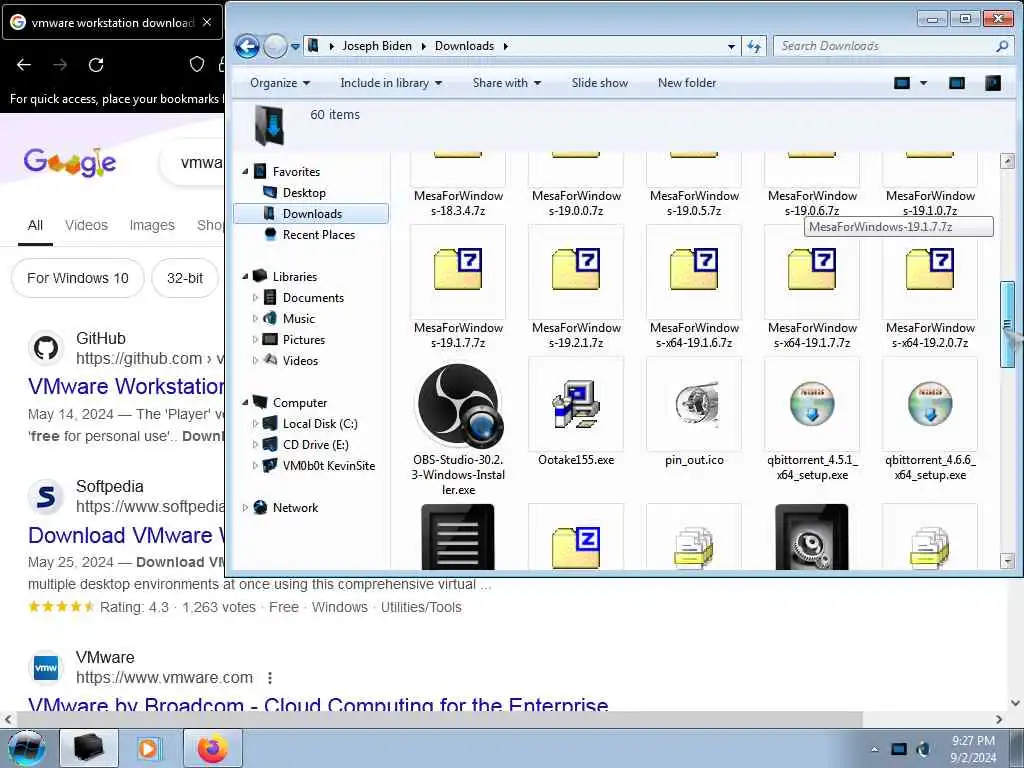Click Firefox taskbar icon

[x=212, y=748]
